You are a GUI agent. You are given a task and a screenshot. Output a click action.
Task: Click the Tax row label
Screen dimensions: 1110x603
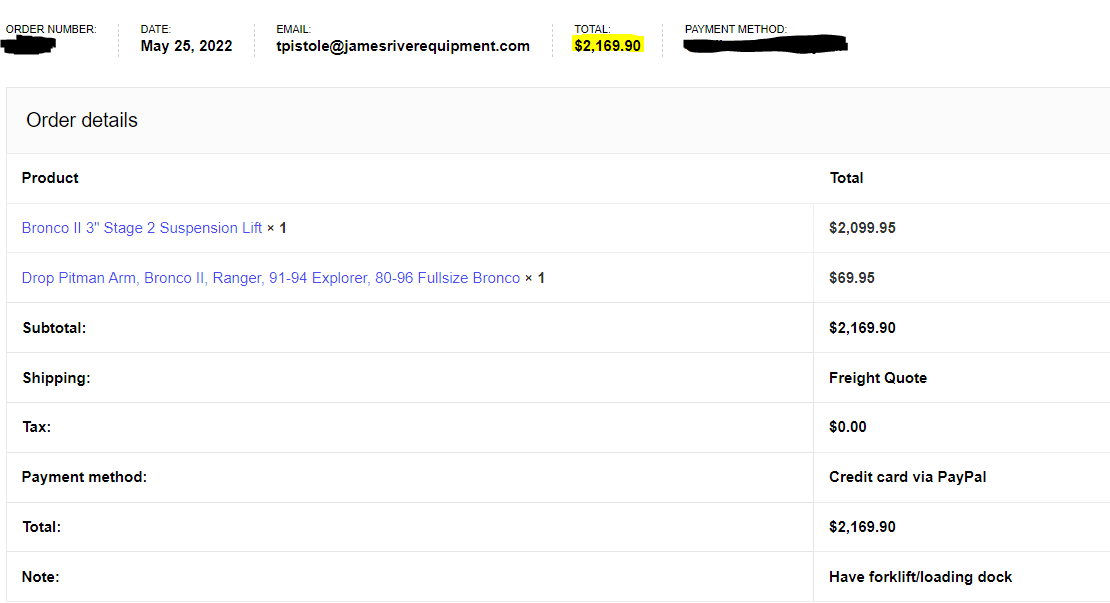coord(36,427)
